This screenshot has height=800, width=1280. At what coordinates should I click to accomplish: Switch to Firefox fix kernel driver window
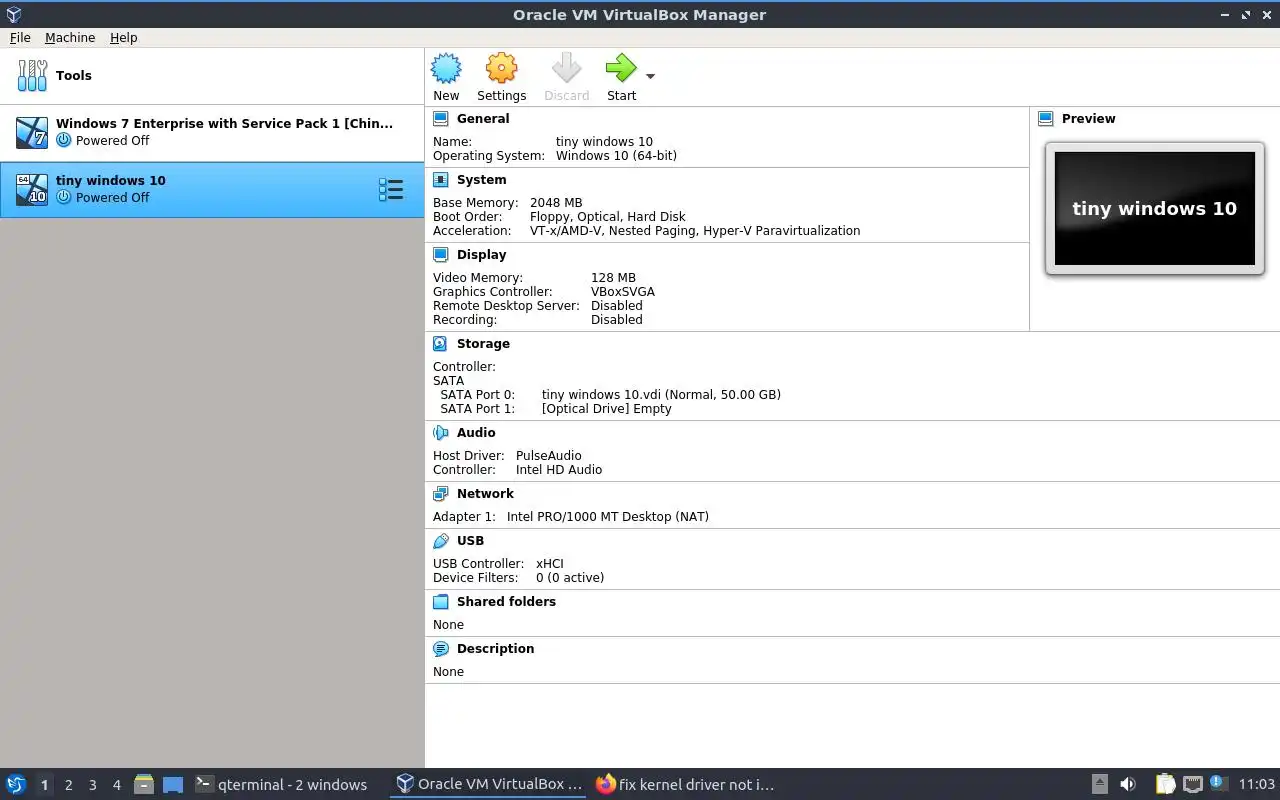click(685, 785)
